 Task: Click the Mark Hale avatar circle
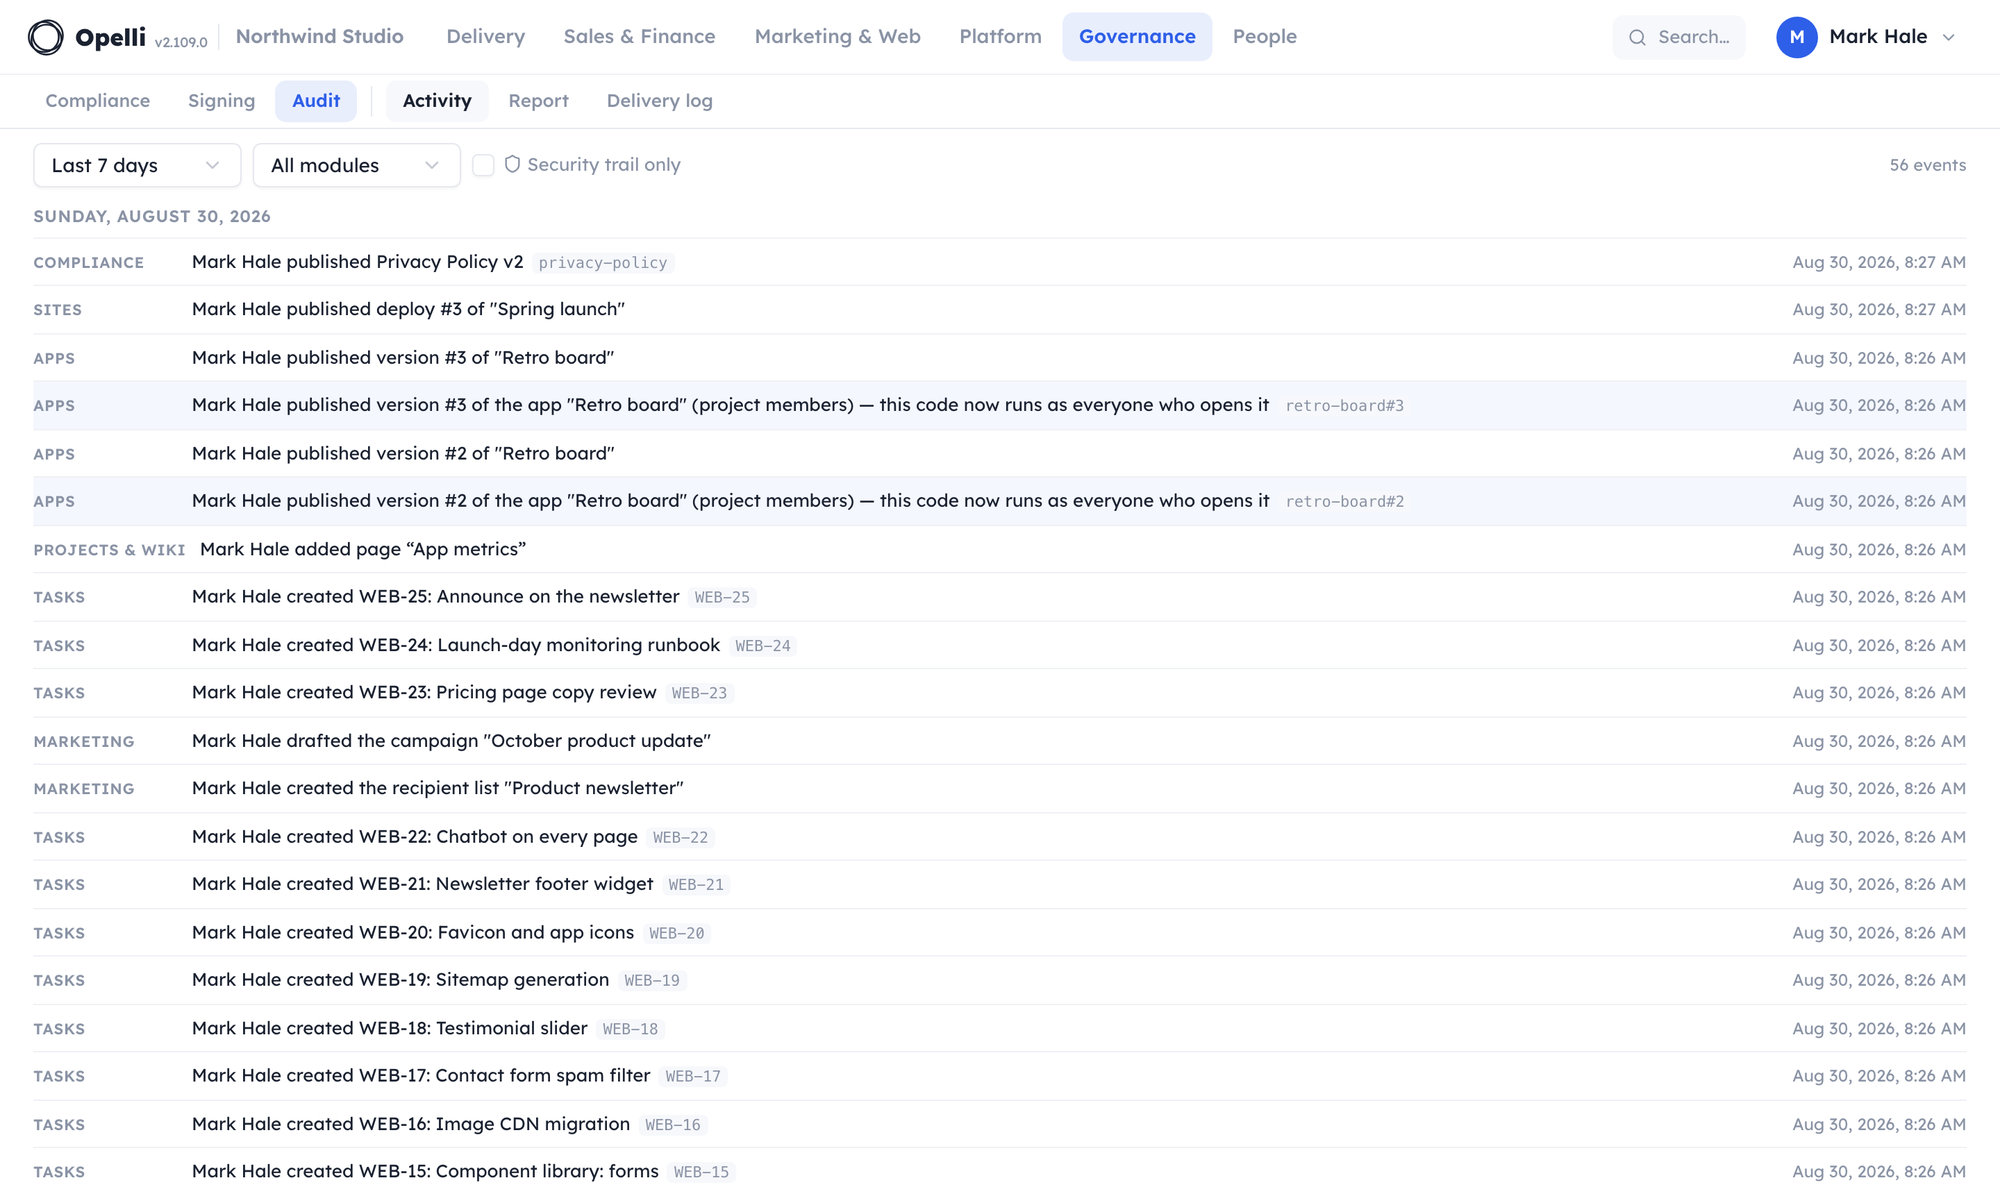(x=1796, y=37)
